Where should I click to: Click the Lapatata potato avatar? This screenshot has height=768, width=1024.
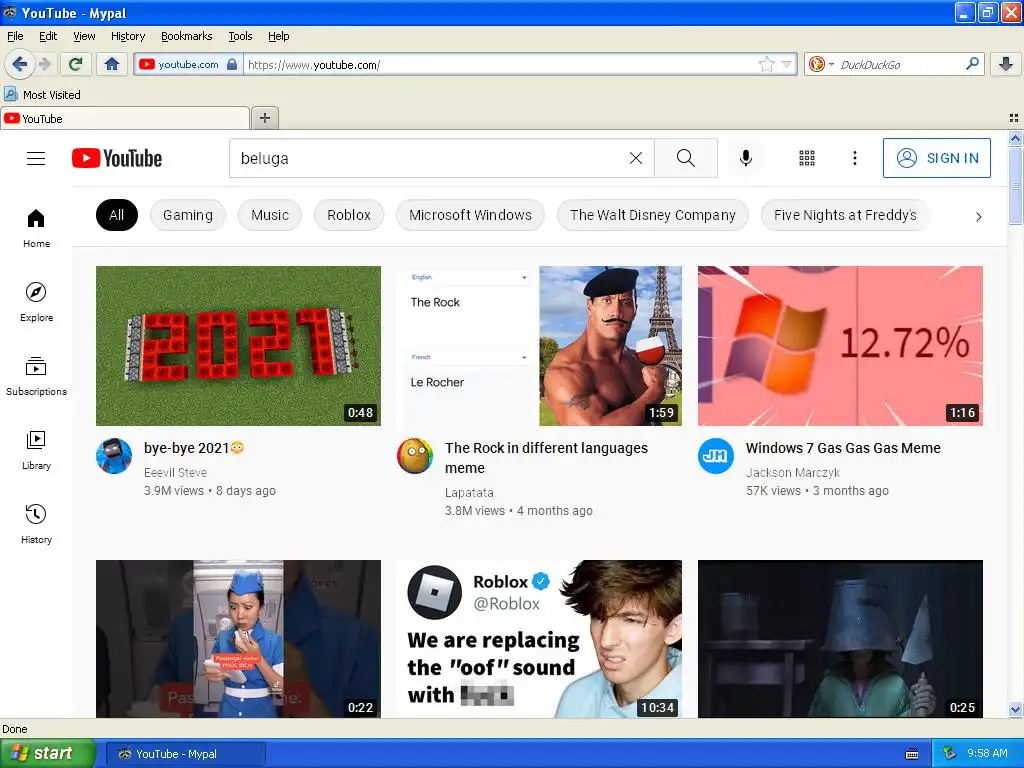click(415, 456)
